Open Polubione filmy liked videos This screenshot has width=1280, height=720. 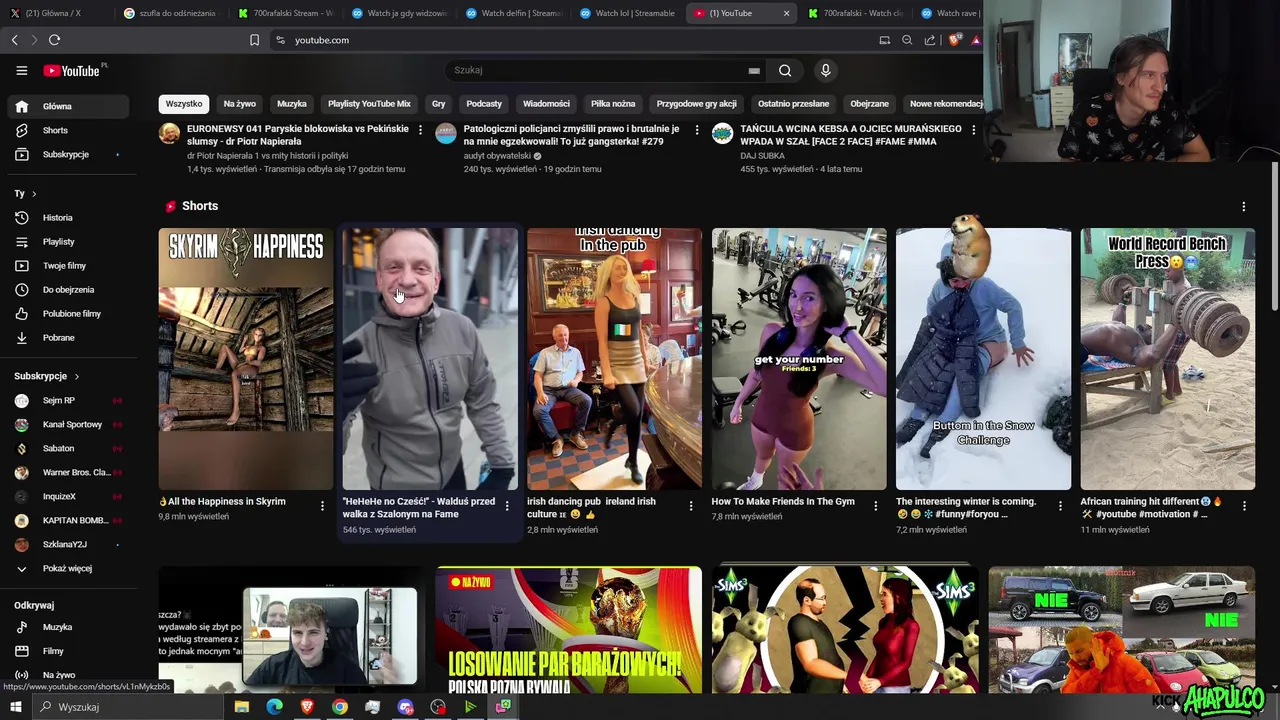coord(68,313)
